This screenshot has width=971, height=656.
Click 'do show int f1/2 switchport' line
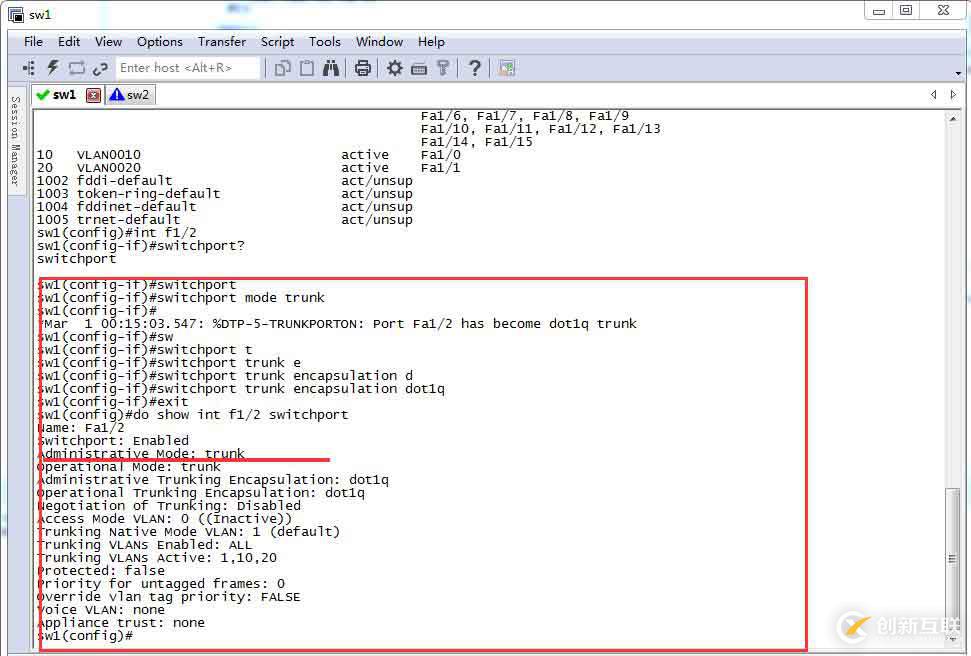pos(193,415)
